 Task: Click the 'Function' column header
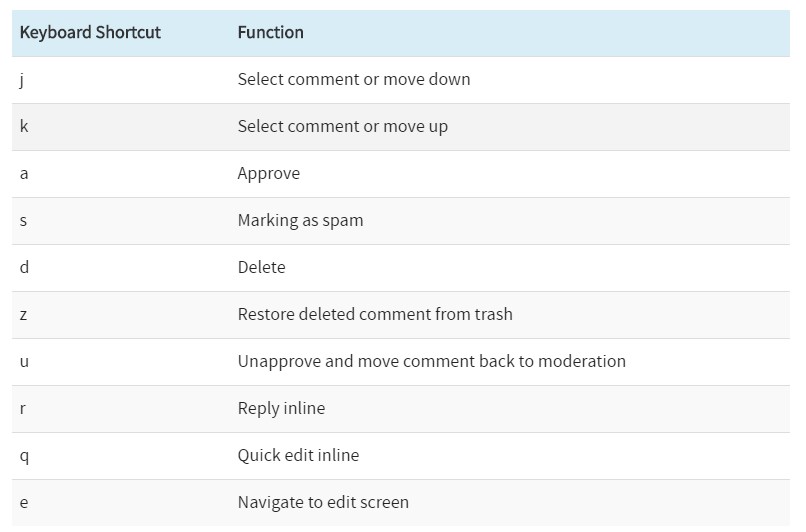pos(270,33)
